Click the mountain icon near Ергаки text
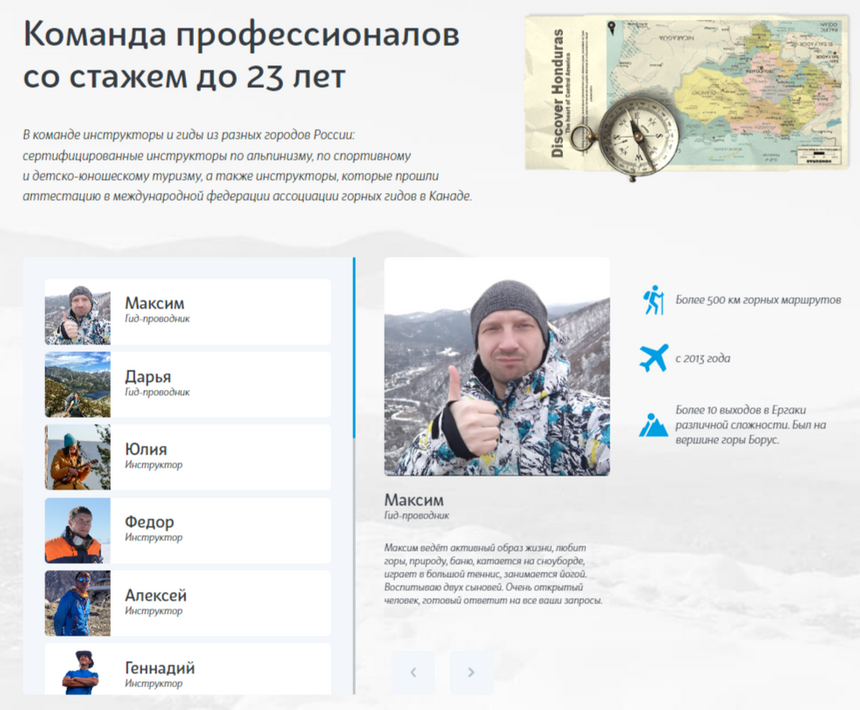Image resolution: width=860 pixels, height=710 pixels. pos(655,424)
